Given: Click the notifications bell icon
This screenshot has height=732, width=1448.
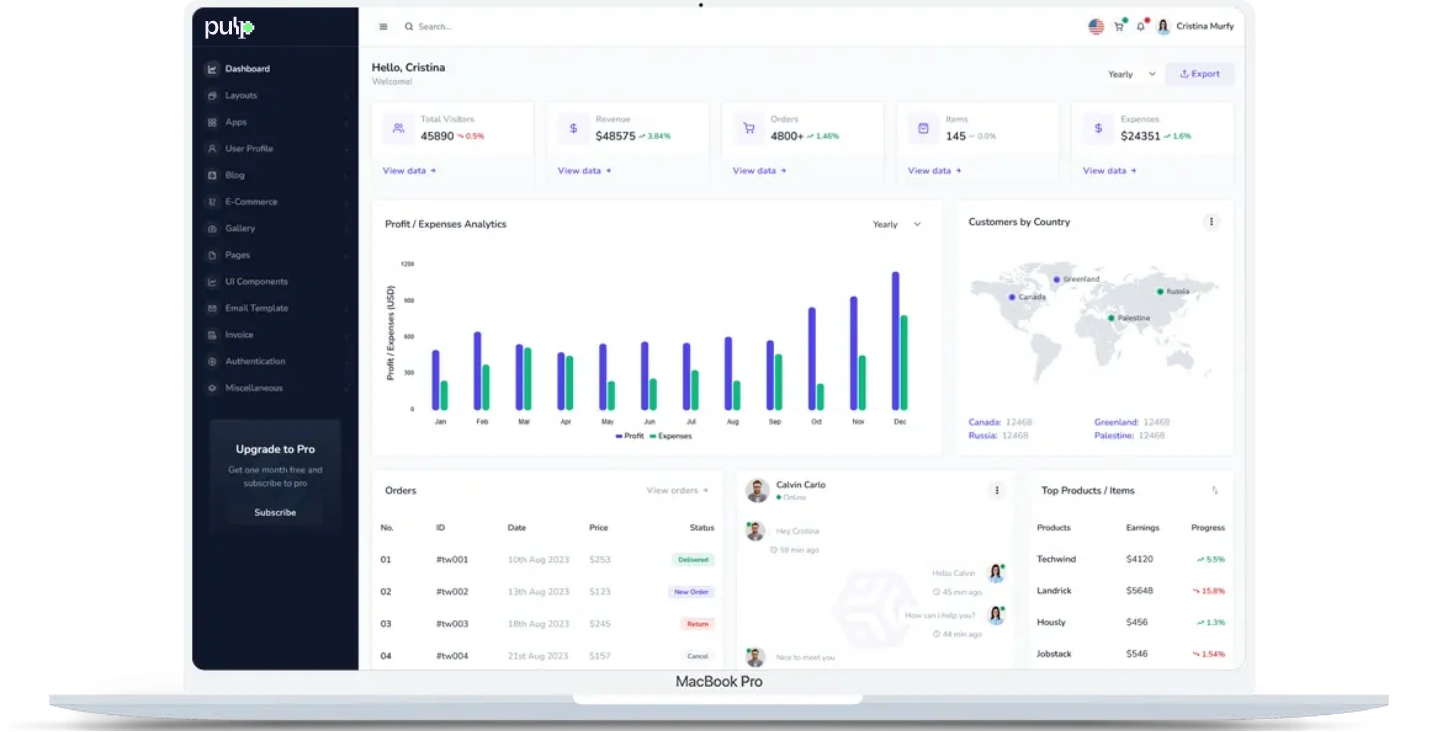Looking at the screenshot, I should [x=1141, y=26].
